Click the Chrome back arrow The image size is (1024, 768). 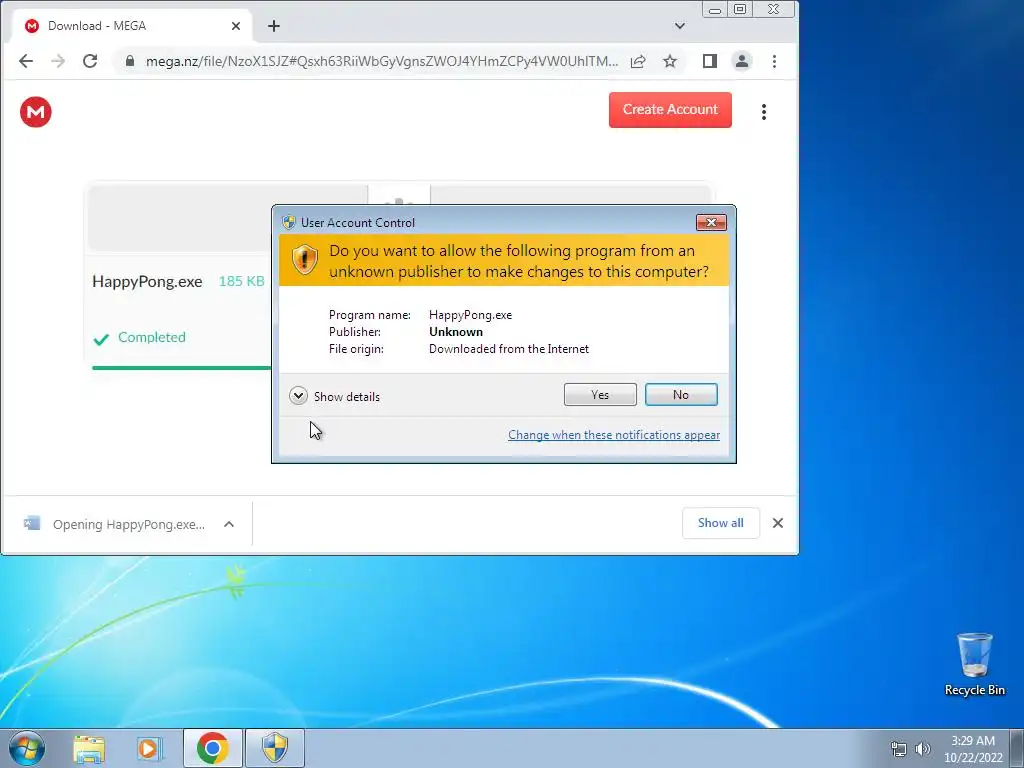tap(25, 61)
